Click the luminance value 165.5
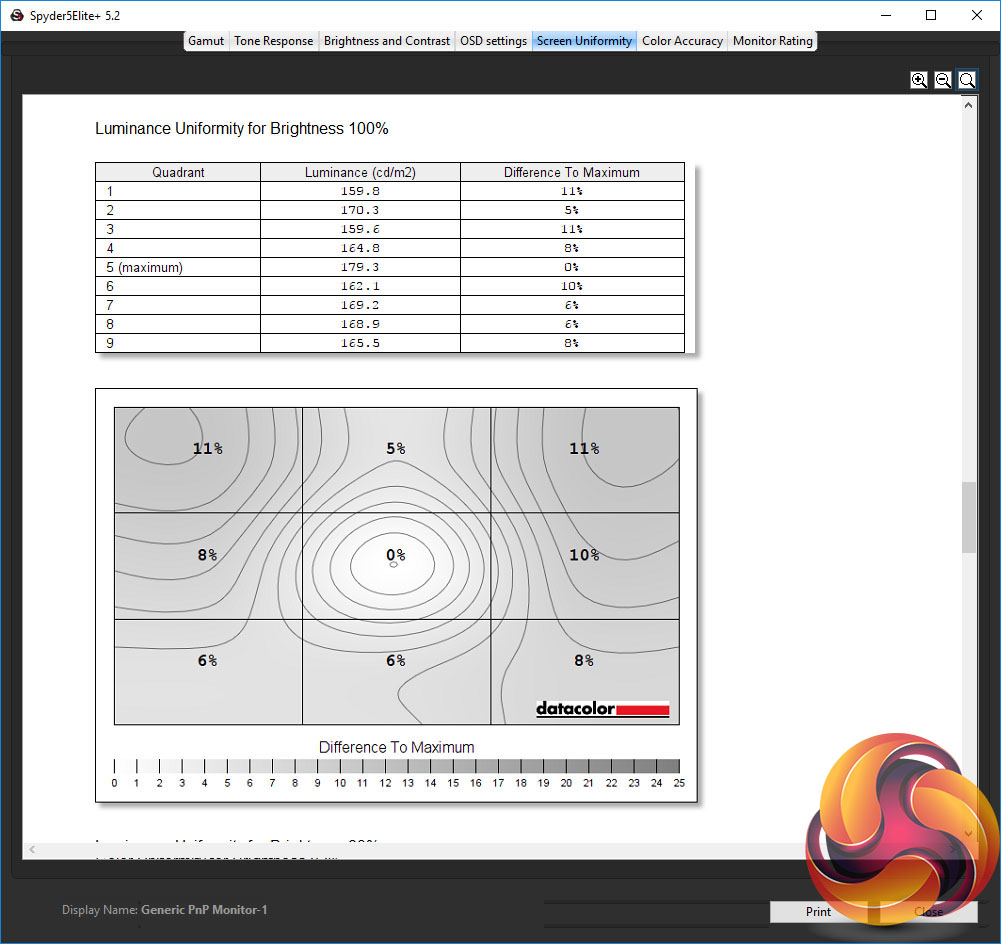The width and height of the screenshot is (1001, 944). [360, 343]
